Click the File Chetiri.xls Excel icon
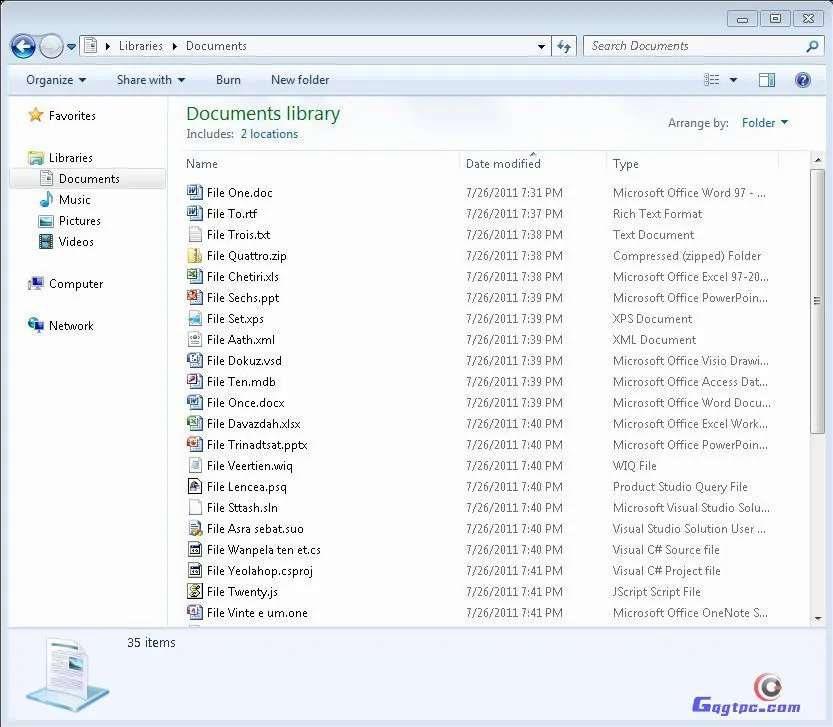Screen dimensions: 833x727 [x=195, y=277]
